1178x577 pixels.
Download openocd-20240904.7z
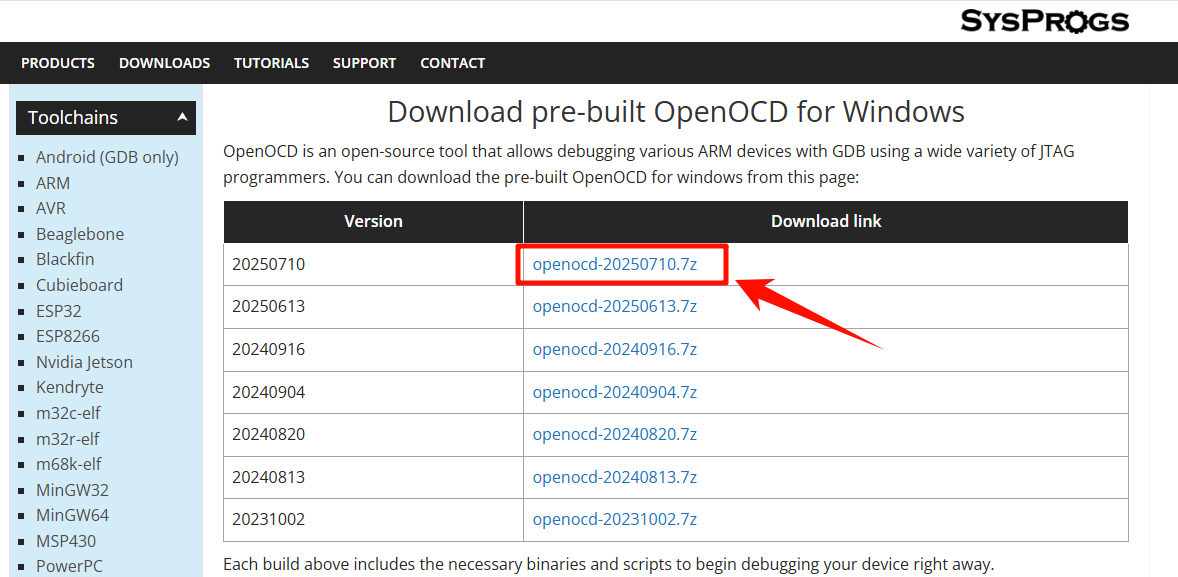tap(615, 392)
